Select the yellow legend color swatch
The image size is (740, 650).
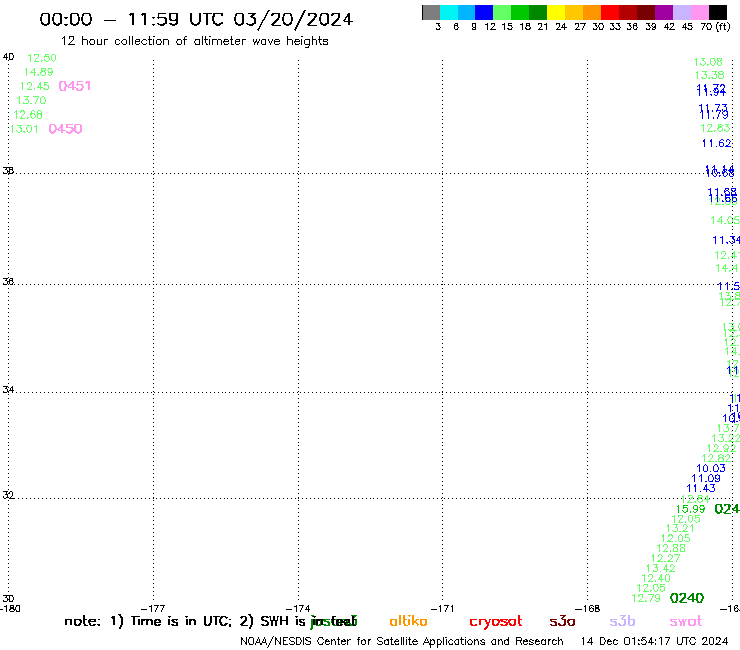point(556,12)
